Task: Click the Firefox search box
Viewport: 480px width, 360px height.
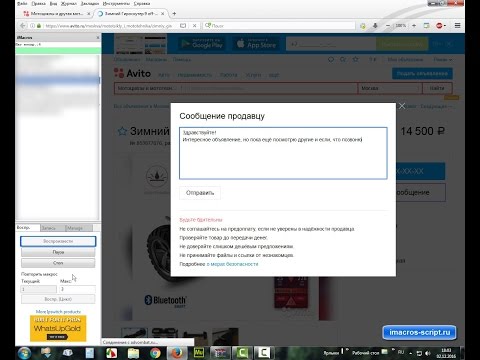Action: click(x=280, y=26)
